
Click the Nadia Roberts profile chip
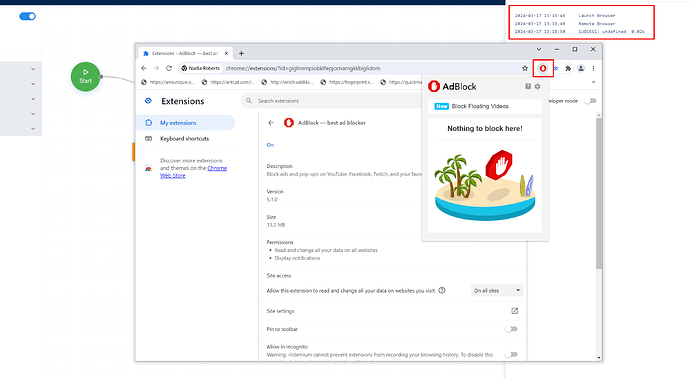tap(201, 68)
